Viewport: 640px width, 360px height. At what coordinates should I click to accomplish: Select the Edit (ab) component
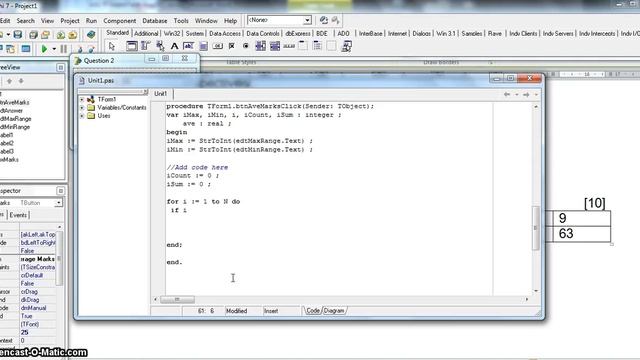click(x=189, y=46)
